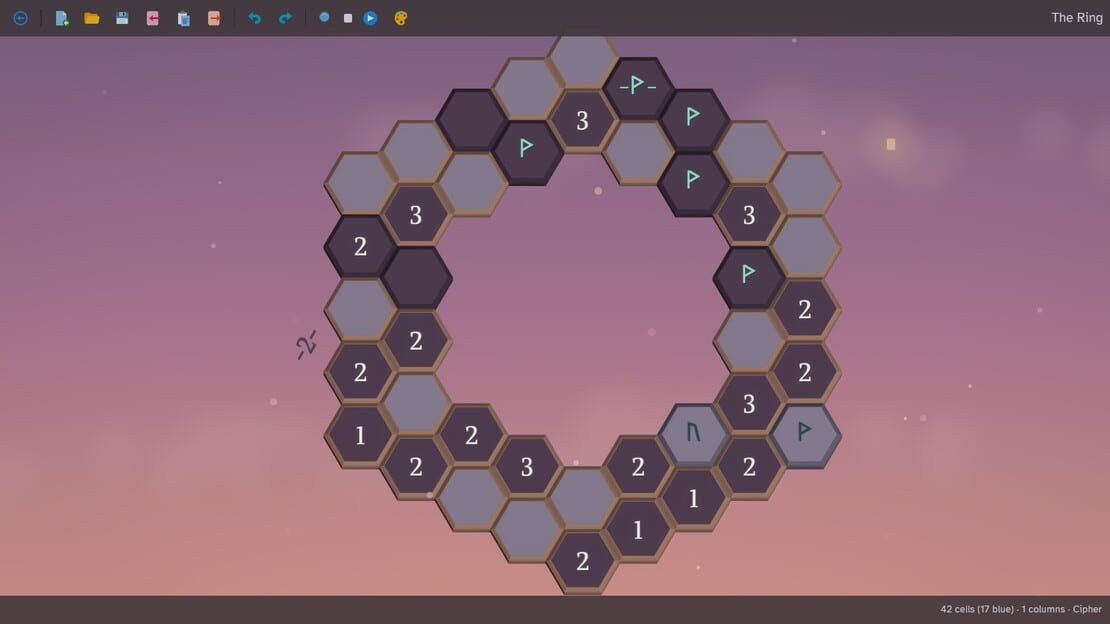This screenshot has width=1110, height=624.
Task: Click the pink left-arrow import icon
Action: [x=152, y=18]
